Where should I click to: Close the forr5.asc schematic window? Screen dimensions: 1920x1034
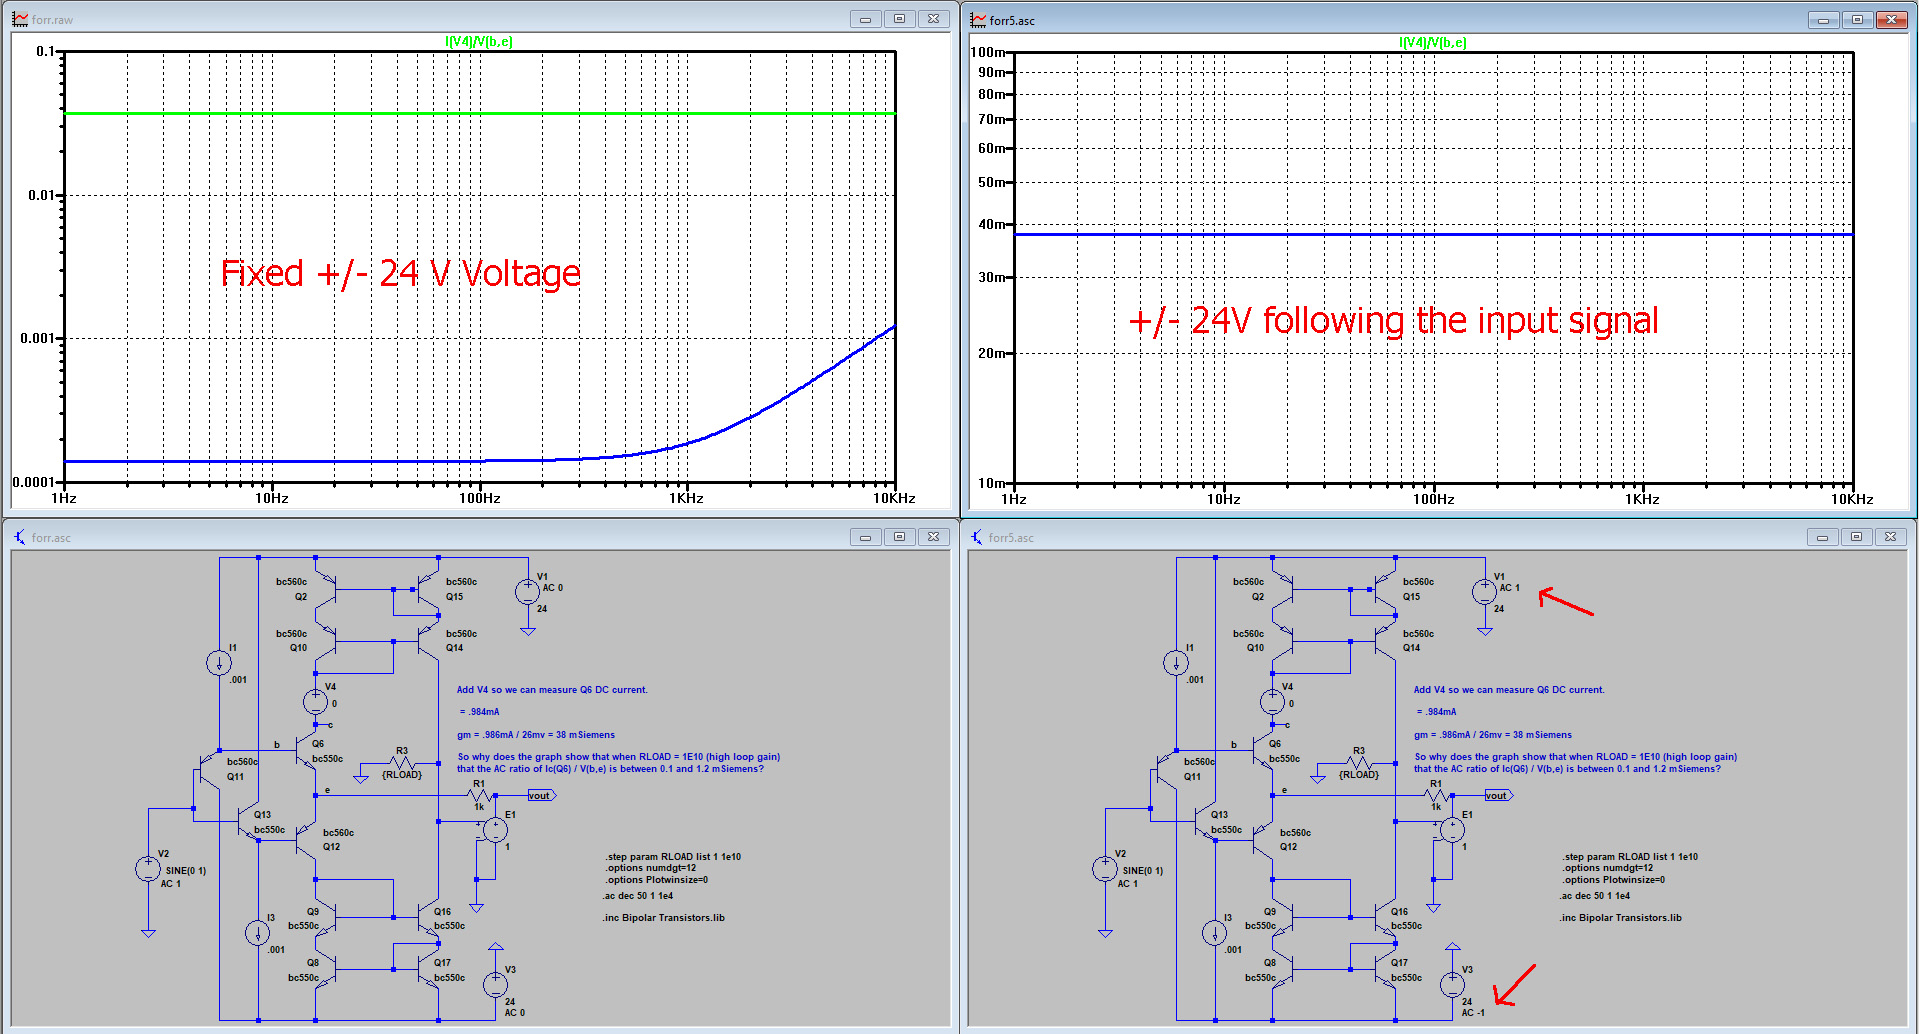(x=1890, y=537)
